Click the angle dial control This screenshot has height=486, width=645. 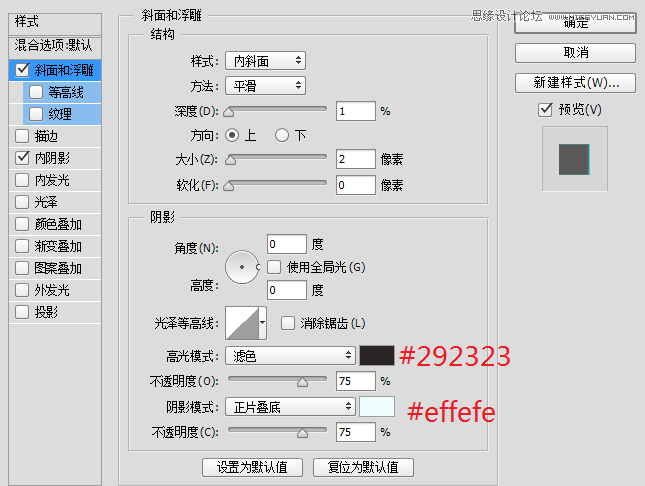coord(242,267)
